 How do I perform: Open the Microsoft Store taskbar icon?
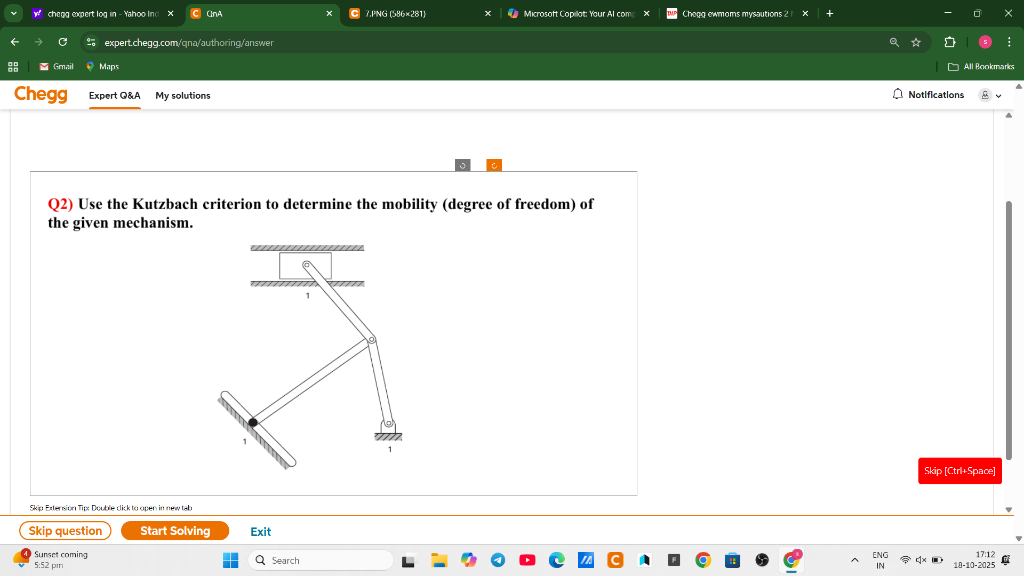[x=733, y=560]
